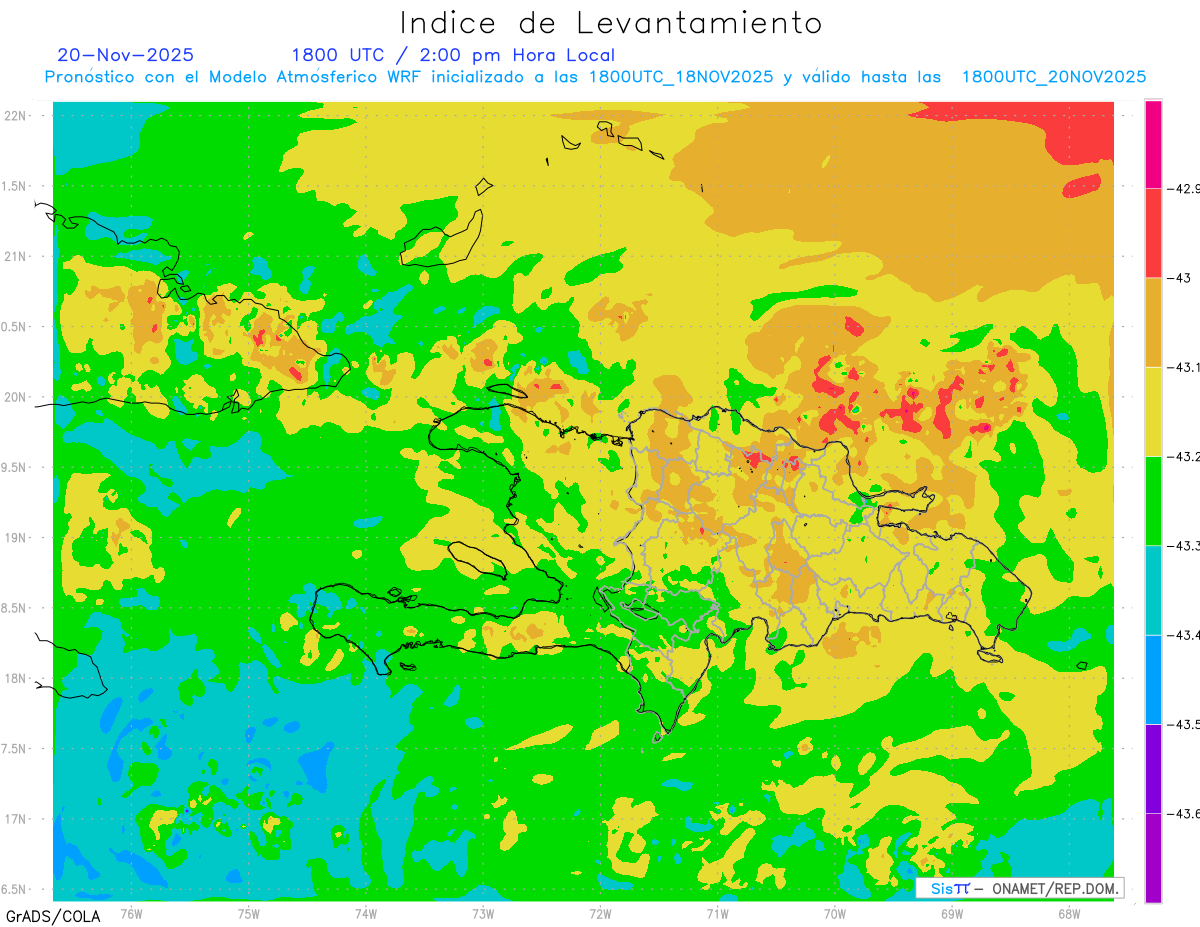Viewport: 1200px width, 927px height.
Task: Click the '-43.6' color bar label
Action: click(1183, 814)
